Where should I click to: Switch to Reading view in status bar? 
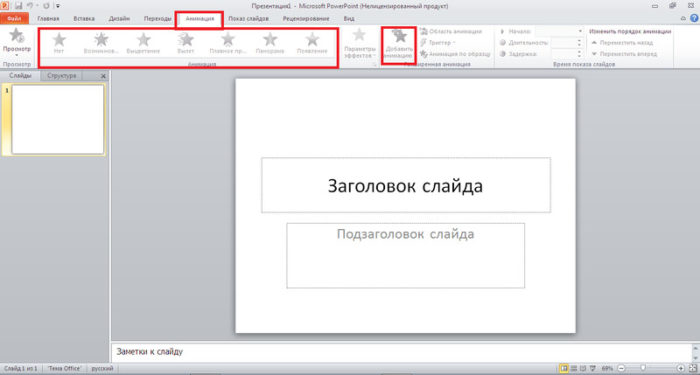(583, 369)
